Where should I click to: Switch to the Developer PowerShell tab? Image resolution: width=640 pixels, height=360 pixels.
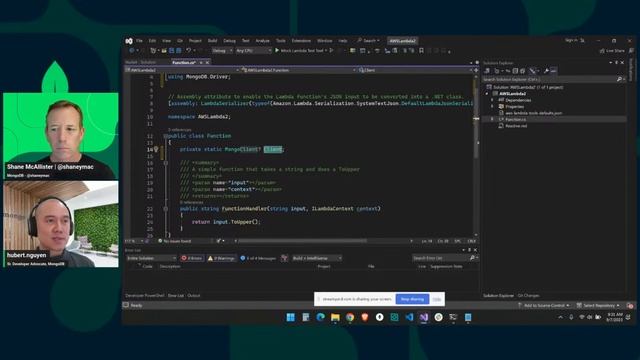[145, 296]
